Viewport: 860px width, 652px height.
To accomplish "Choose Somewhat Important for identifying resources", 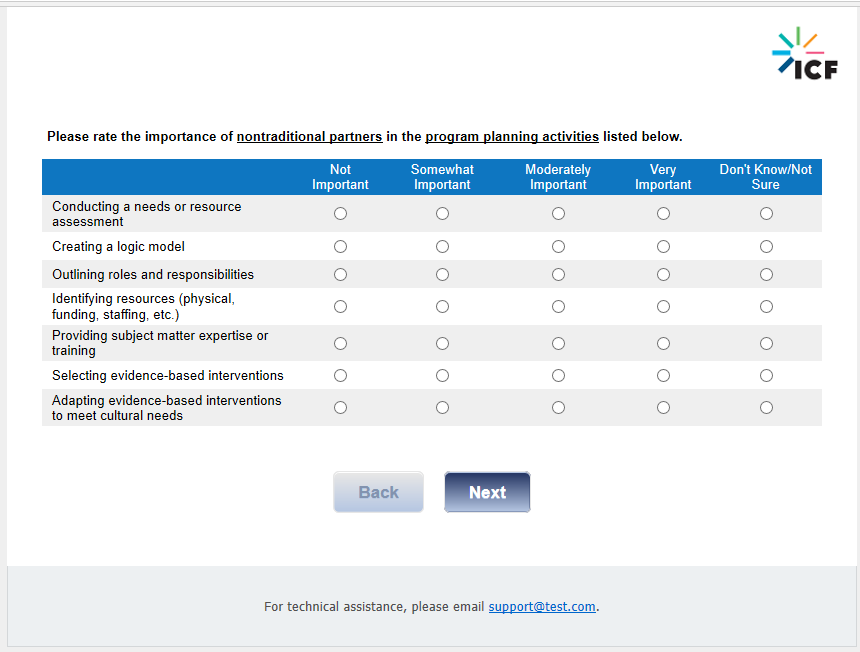I will (x=442, y=307).
